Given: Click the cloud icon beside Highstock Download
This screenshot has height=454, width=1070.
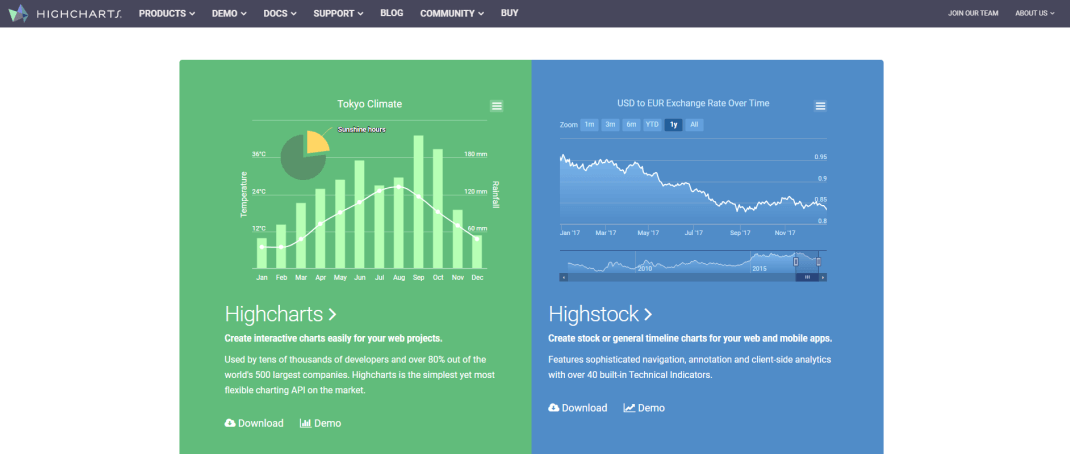Looking at the screenshot, I should [553, 408].
